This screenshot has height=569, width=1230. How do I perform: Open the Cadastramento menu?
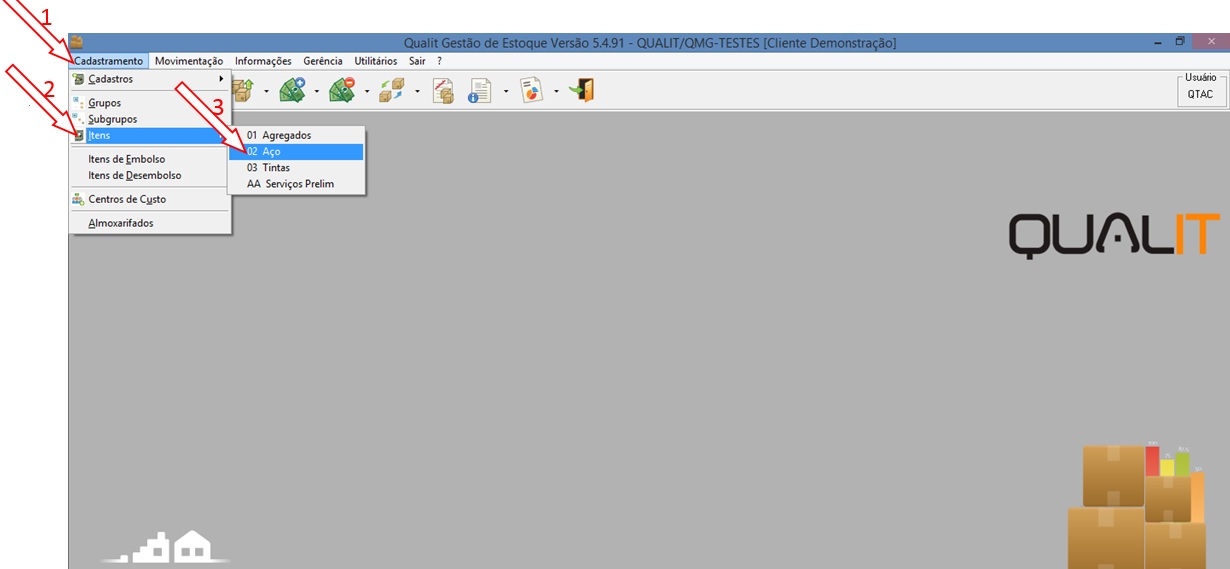tap(109, 61)
